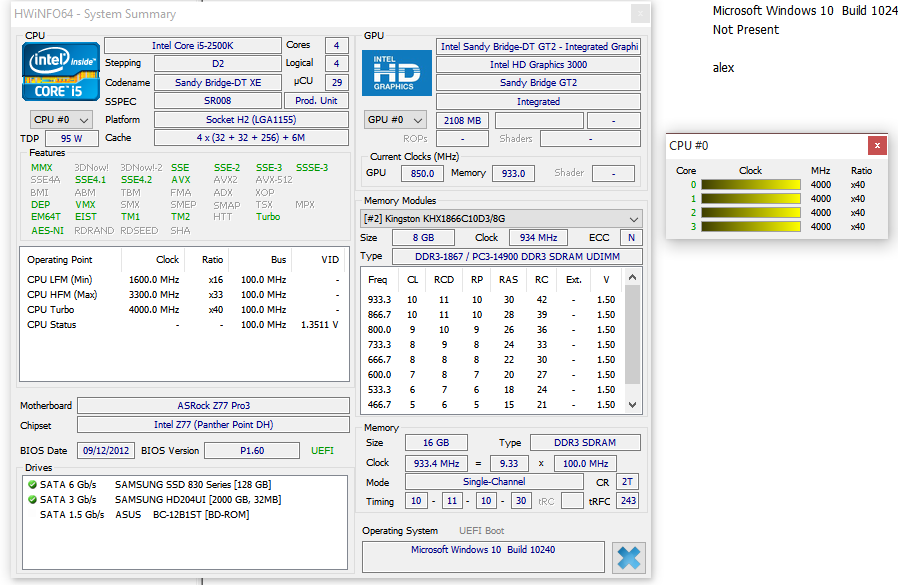This screenshot has width=898, height=585.
Task: Click the BIOS version P1.60 field
Action: [x=252, y=451]
